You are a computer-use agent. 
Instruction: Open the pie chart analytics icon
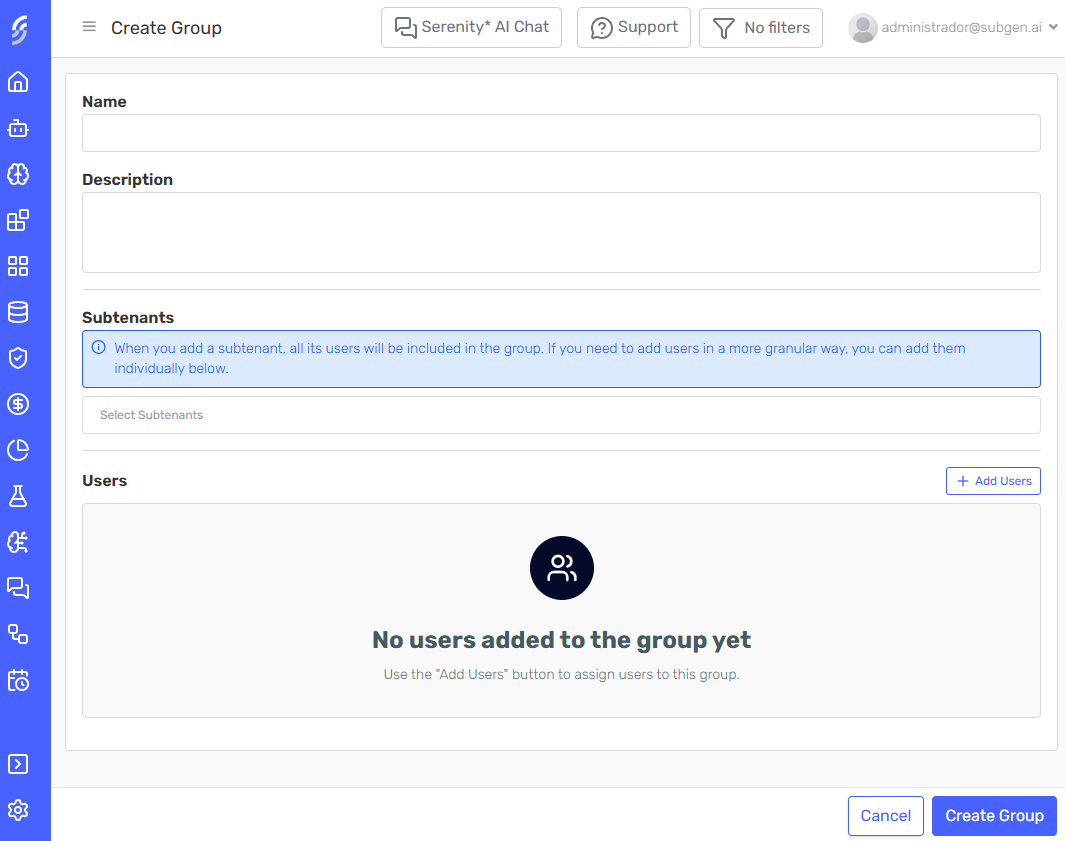pyautogui.click(x=18, y=449)
